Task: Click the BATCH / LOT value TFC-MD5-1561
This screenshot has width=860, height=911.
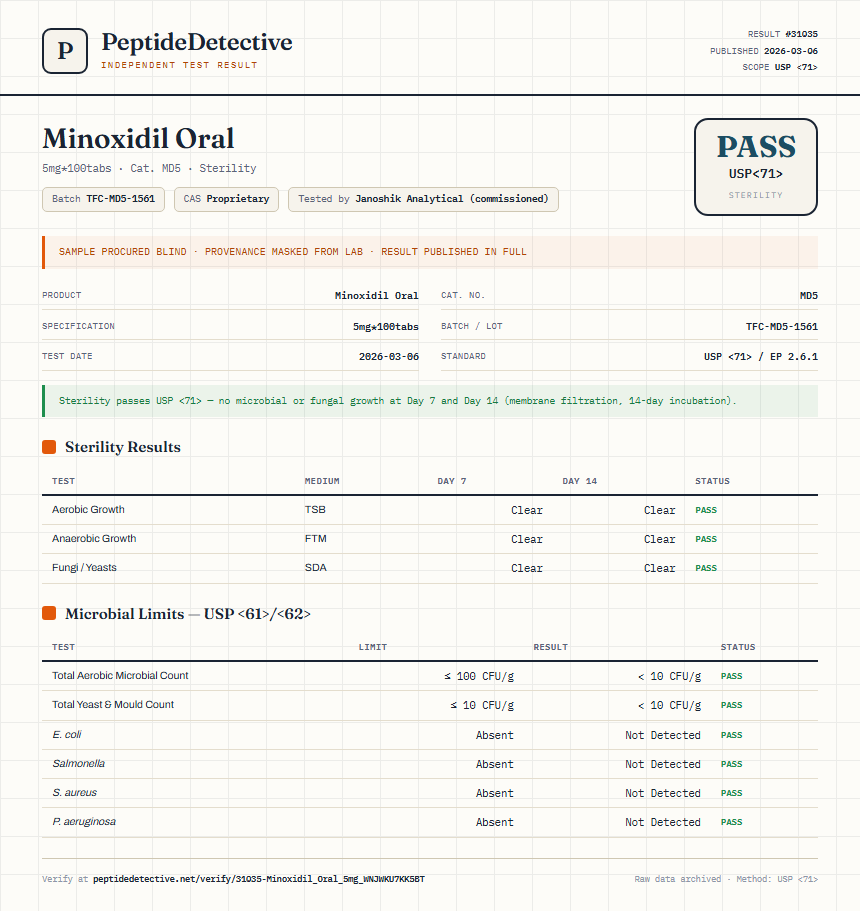Action: (782, 327)
